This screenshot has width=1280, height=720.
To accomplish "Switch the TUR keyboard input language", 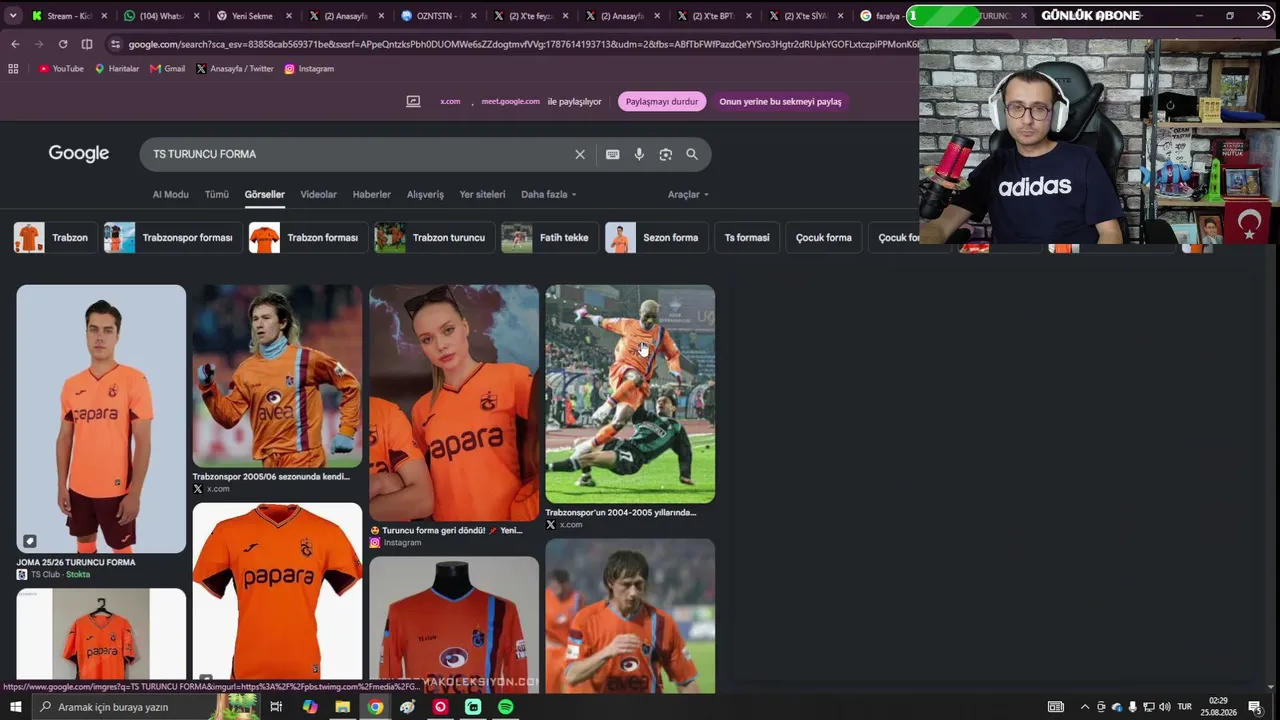I will click(x=1185, y=707).
